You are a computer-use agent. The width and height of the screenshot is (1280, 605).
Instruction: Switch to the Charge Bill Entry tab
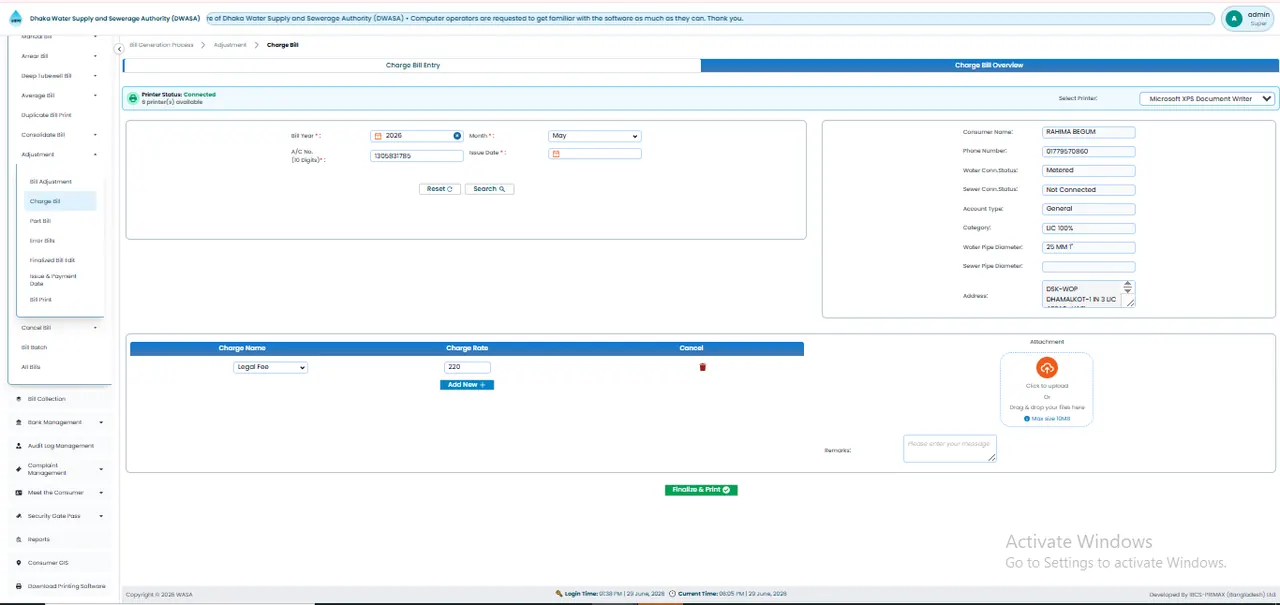[412, 65]
